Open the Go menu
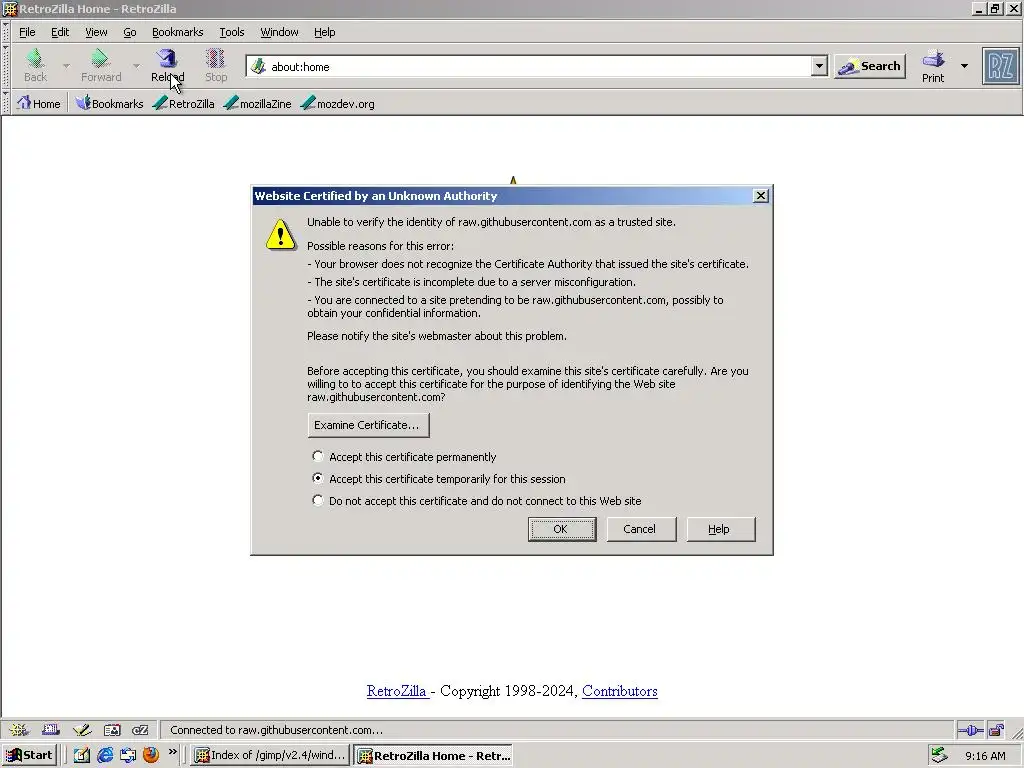 coord(130,32)
